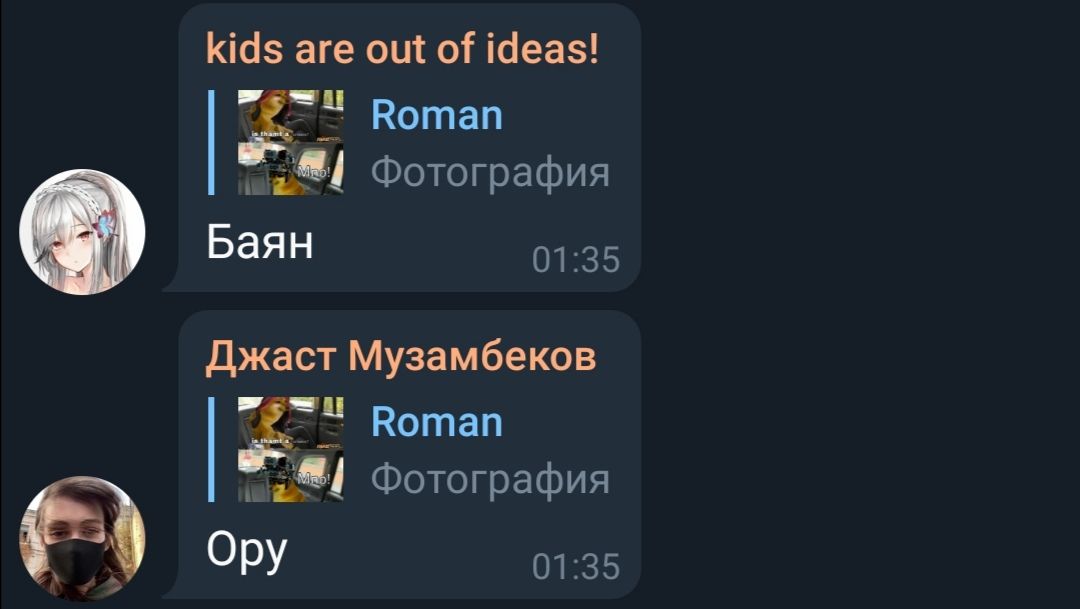Viewport: 1080px width, 609px height.
Task: Click the 01:35 timestamp of the 'Ору' message
Action: point(576,567)
